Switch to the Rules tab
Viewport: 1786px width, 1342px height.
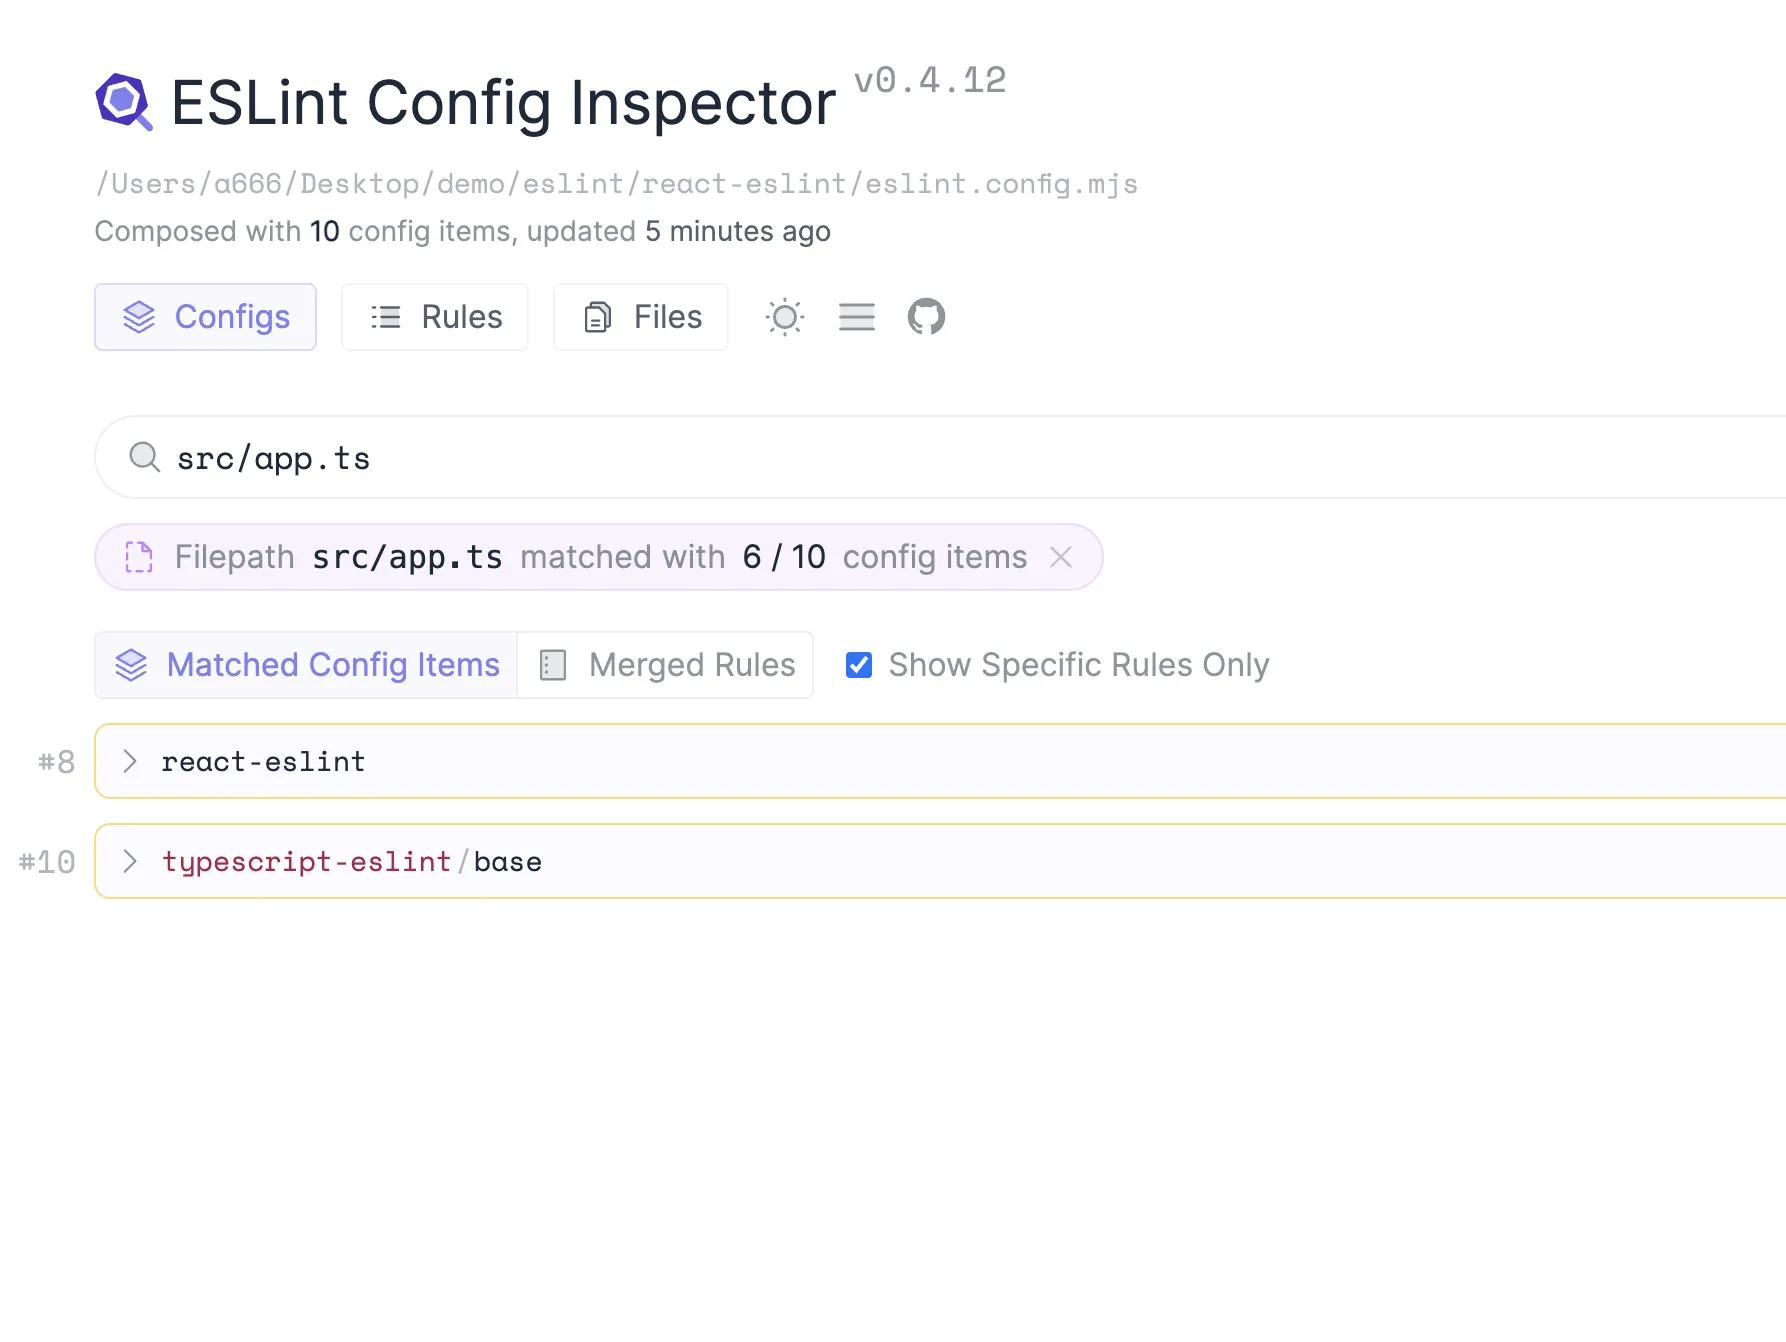[435, 317]
